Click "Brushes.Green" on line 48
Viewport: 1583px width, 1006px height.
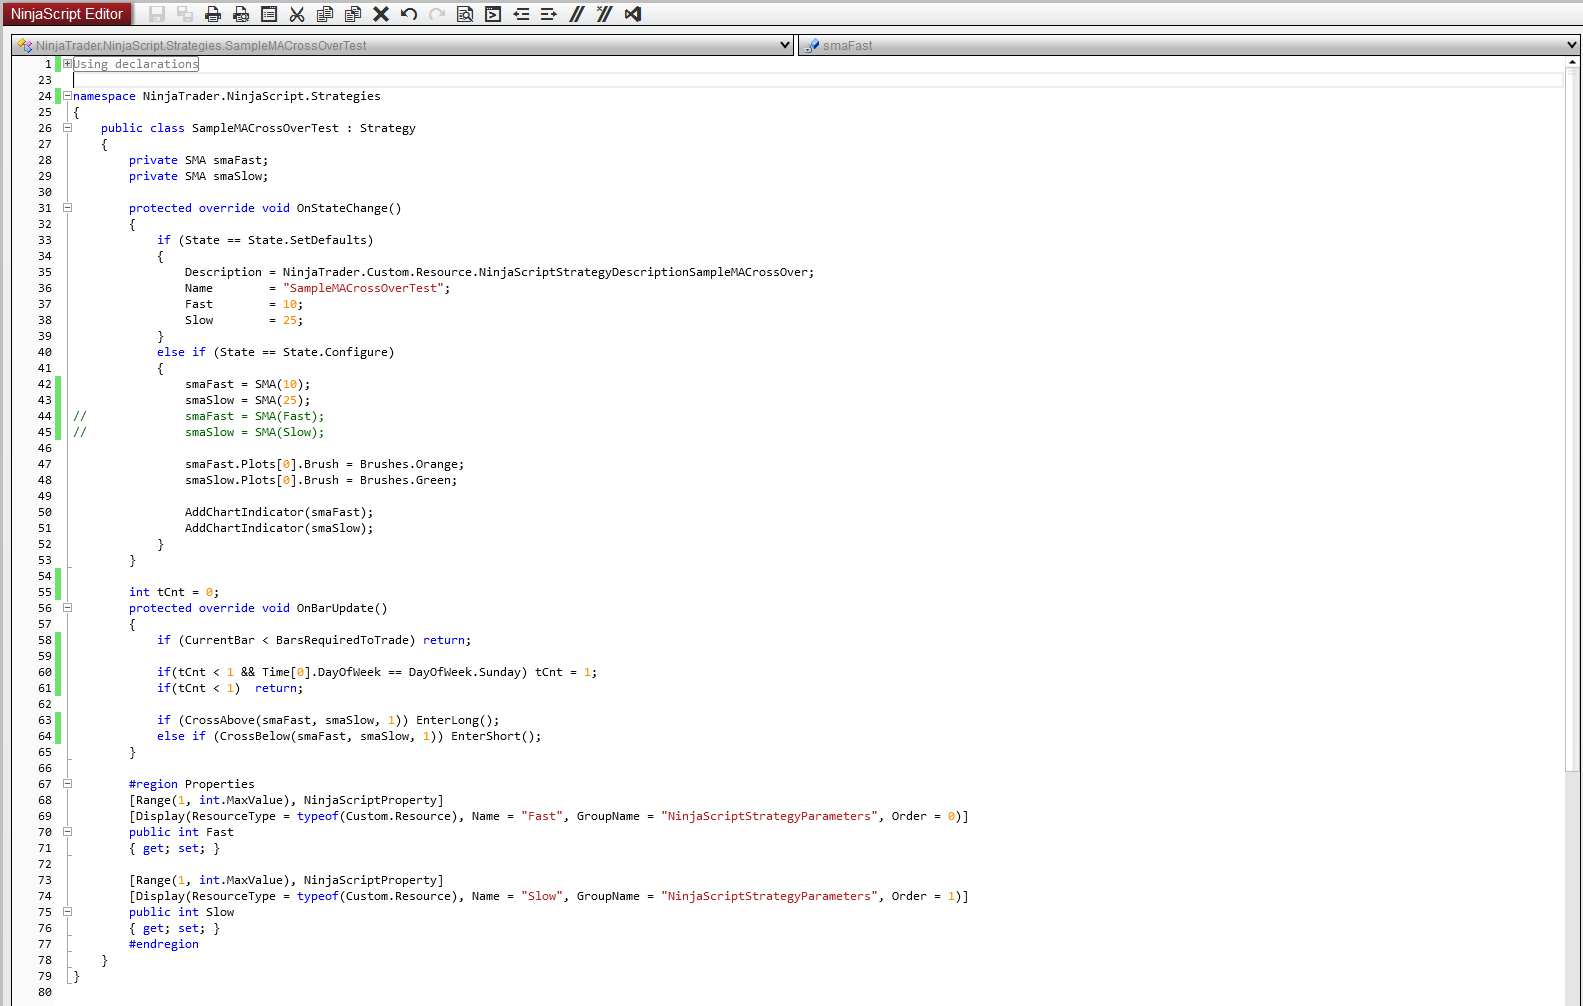(x=405, y=480)
